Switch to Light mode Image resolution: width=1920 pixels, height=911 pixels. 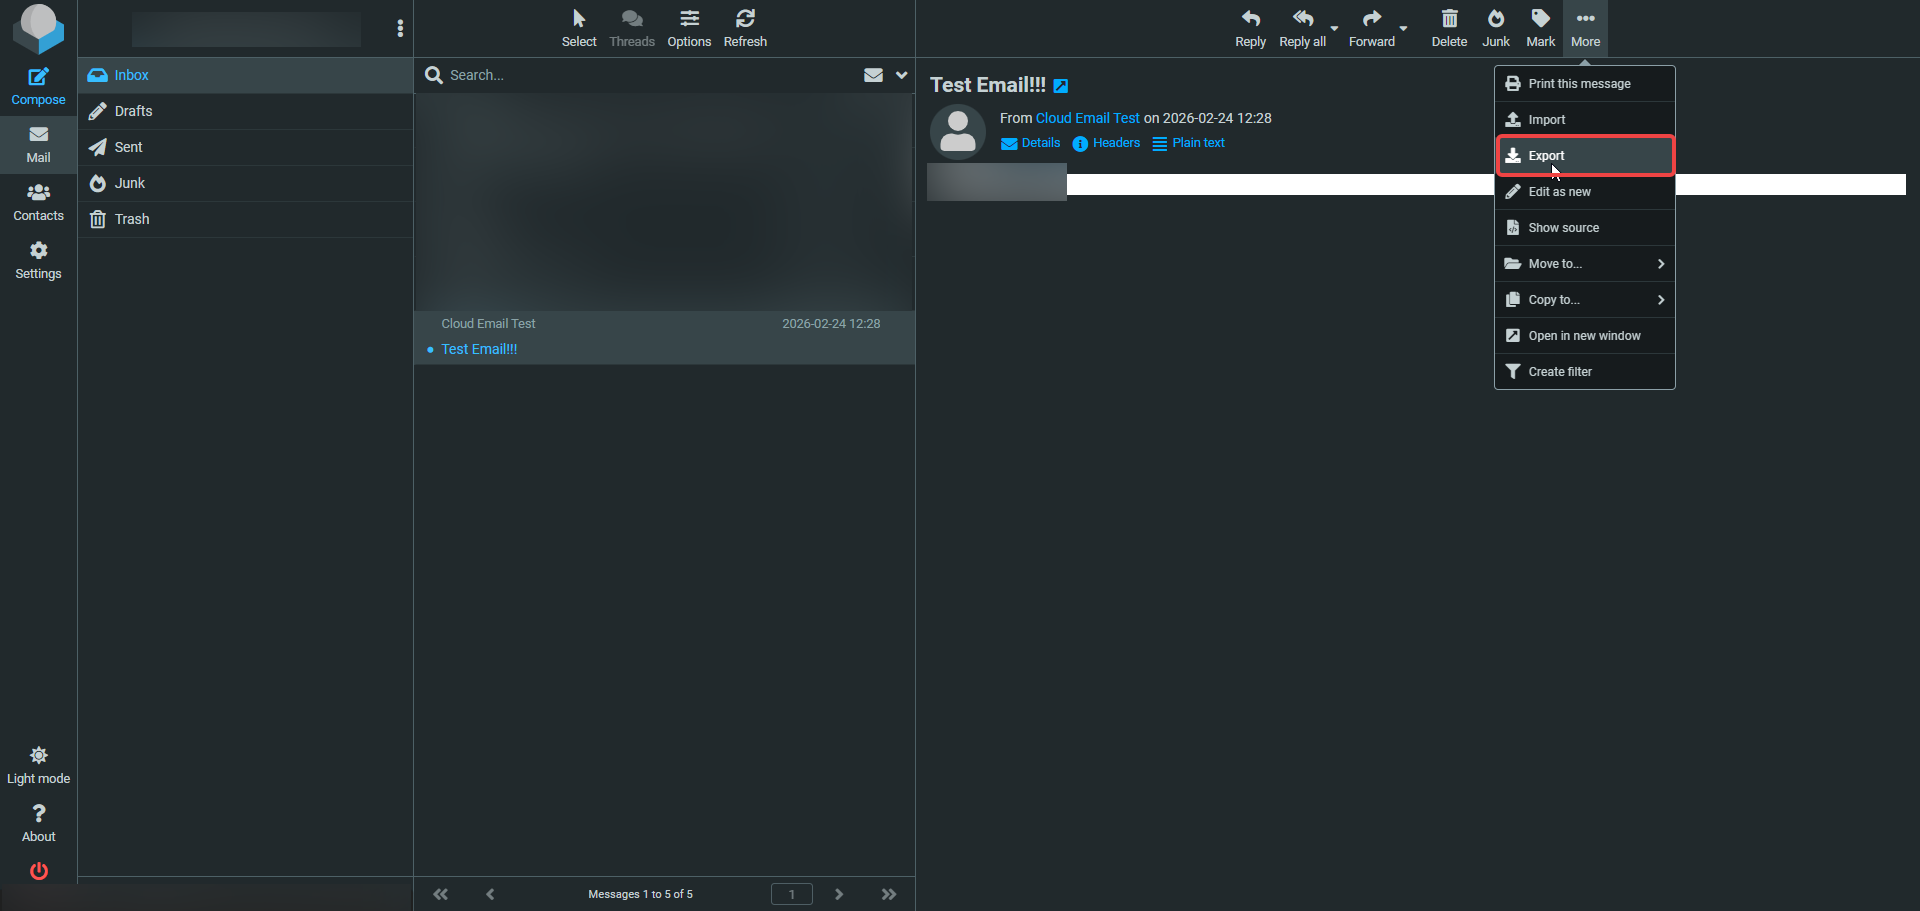[x=38, y=765]
